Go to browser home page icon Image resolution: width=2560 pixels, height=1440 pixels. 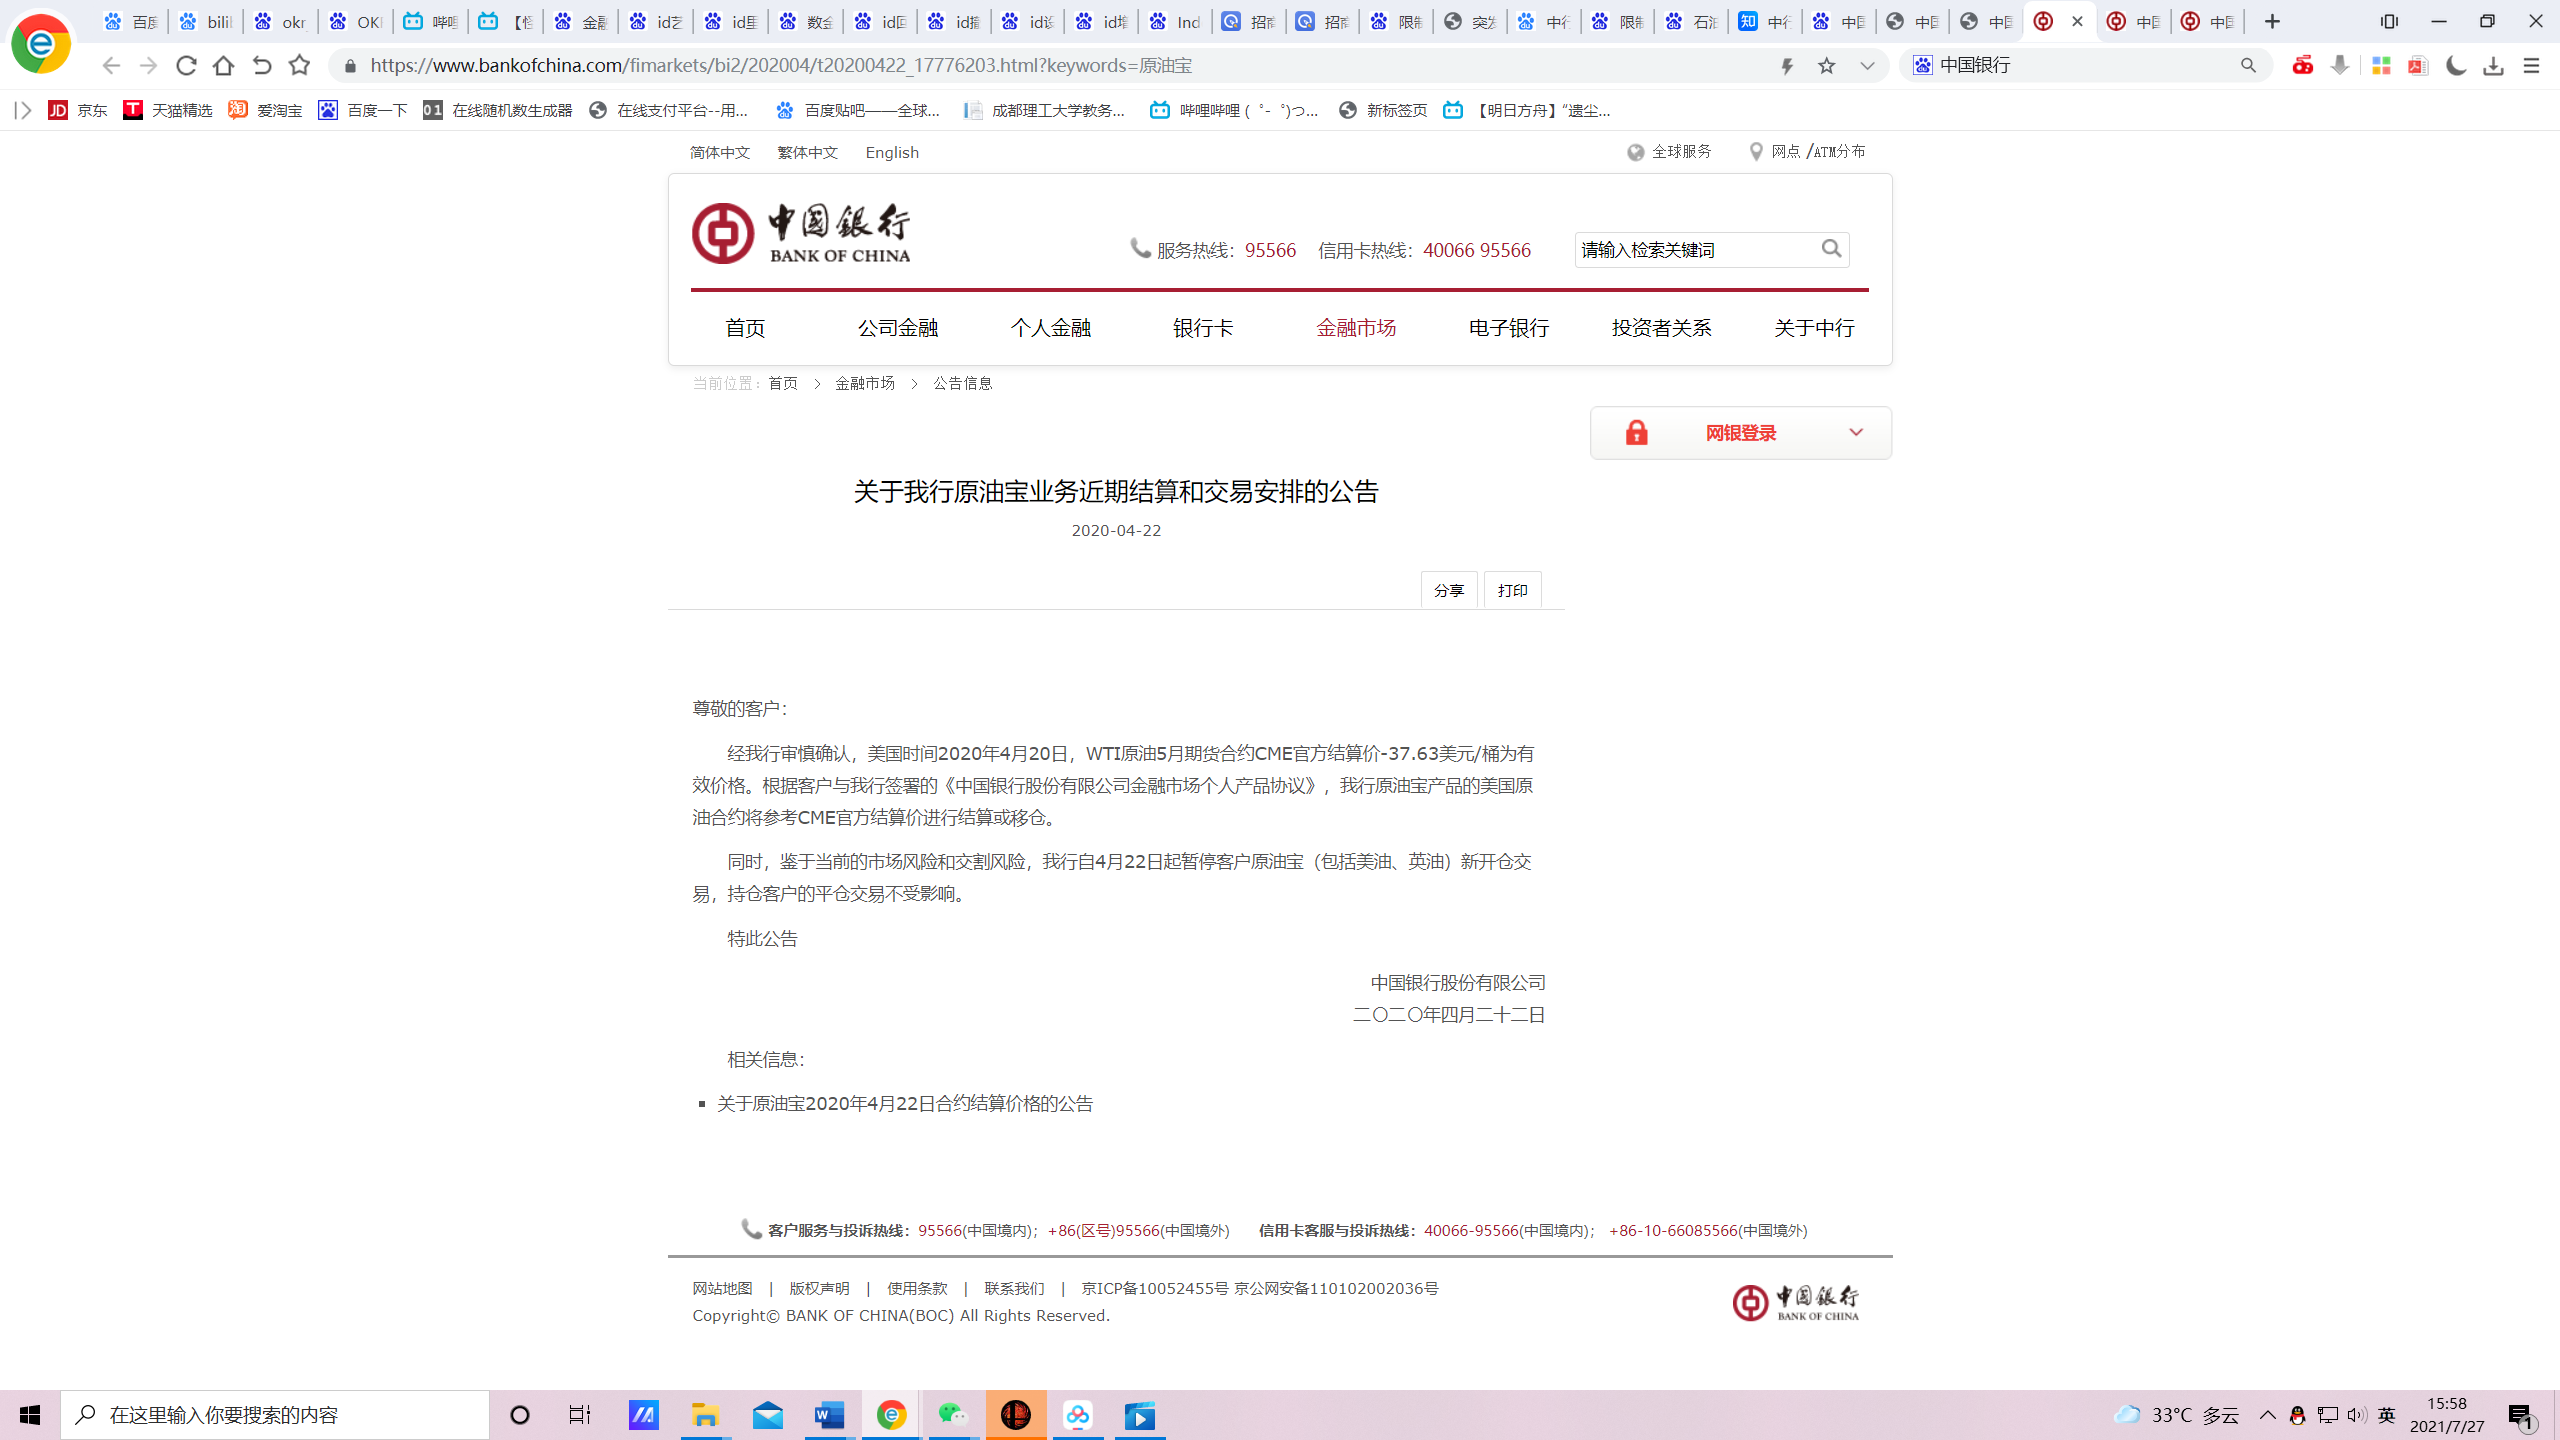click(223, 66)
